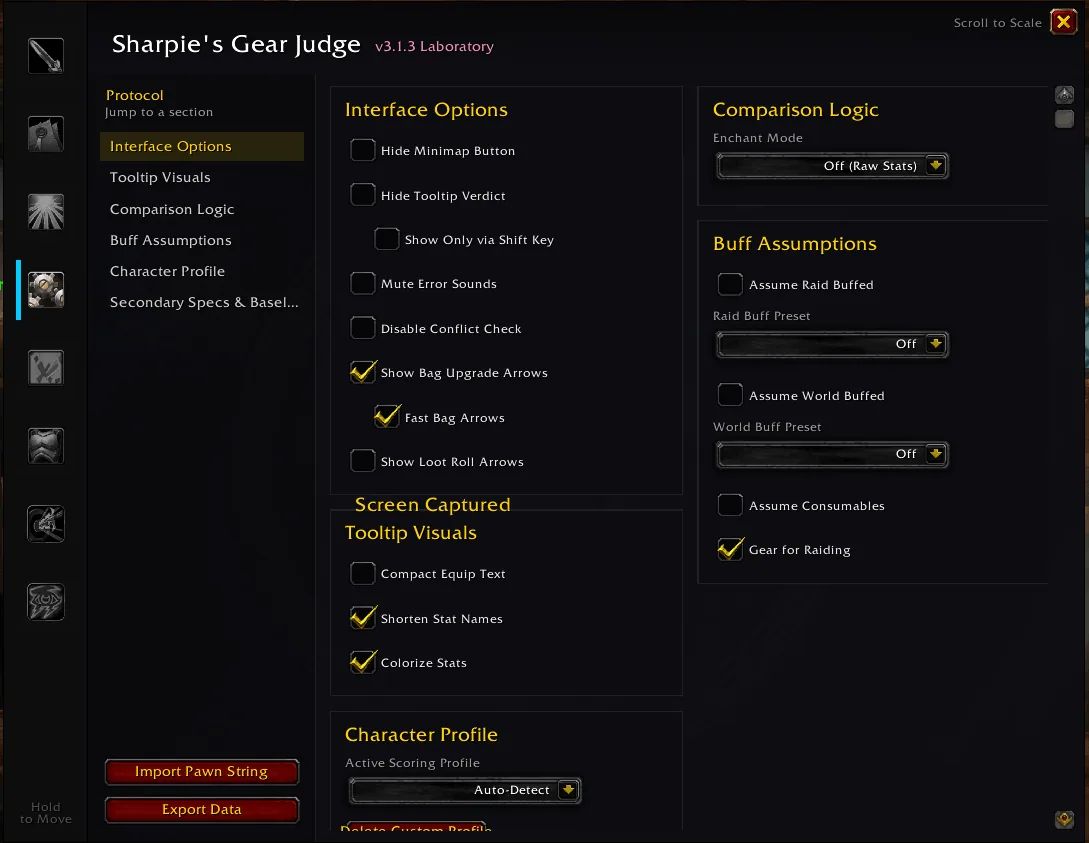Image resolution: width=1089 pixels, height=843 pixels.
Task: Uncheck Shorten Stat Names
Action: (363, 618)
